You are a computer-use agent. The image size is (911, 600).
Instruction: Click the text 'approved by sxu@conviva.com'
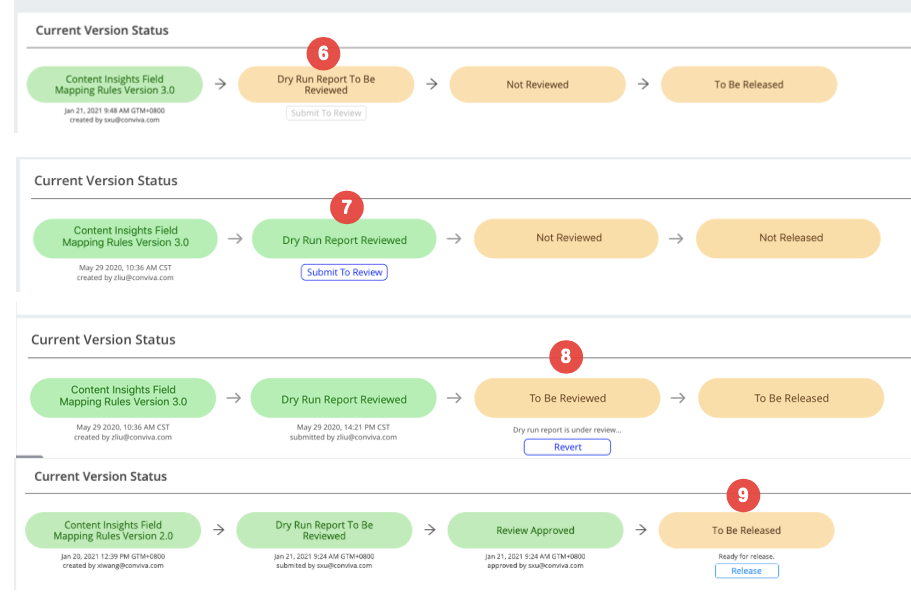pyautogui.click(x=535, y=566)
